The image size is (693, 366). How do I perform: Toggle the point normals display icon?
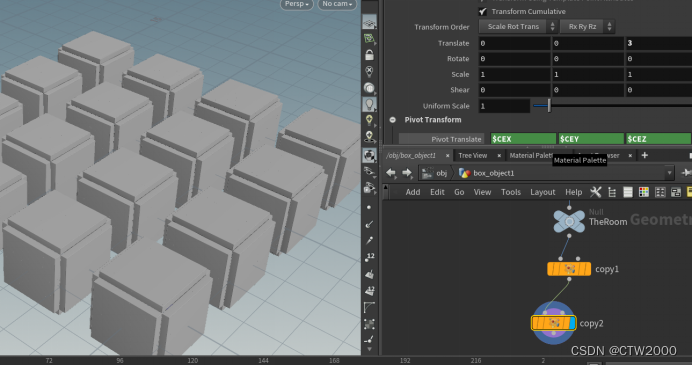[x=369, y=225]
